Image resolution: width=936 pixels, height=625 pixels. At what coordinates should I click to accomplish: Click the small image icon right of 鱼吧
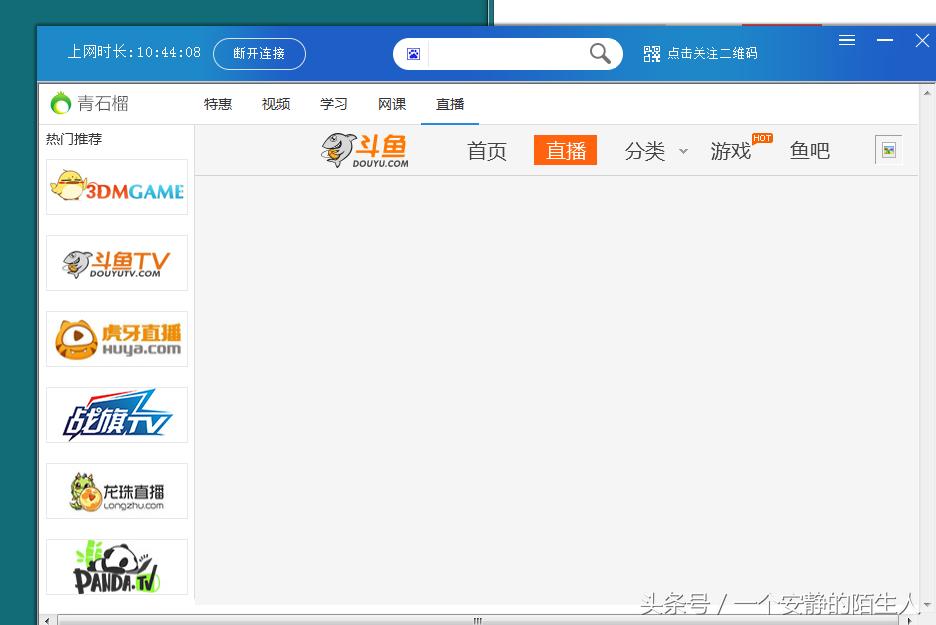[888, 149]
